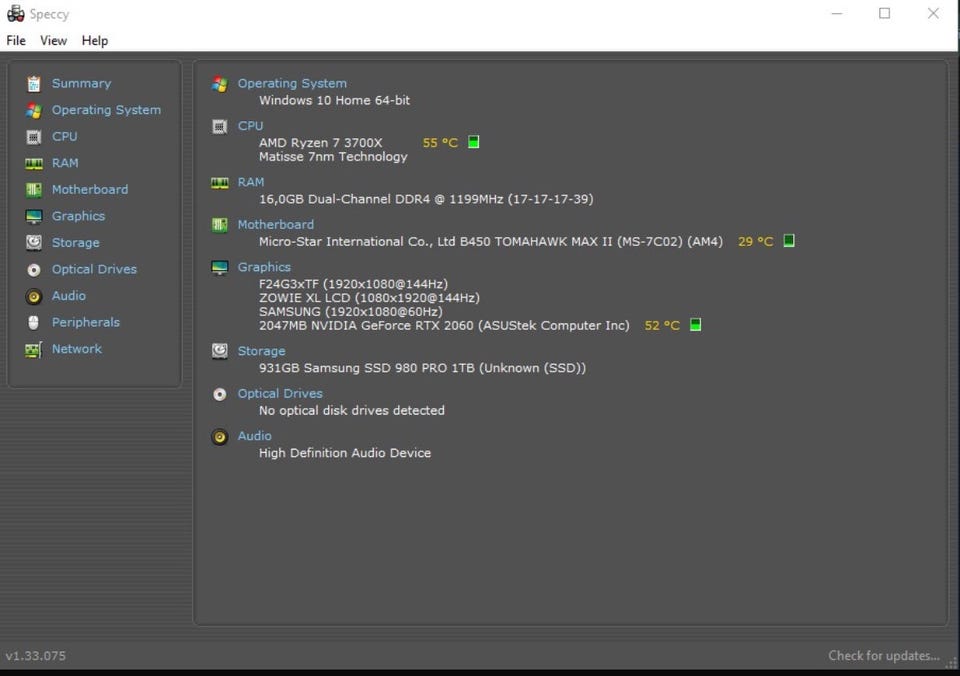Image resolution: width=960 pixels, height=676 pixels.
Task: Select Graphics in the sidebar
Action: pos(78,216)
